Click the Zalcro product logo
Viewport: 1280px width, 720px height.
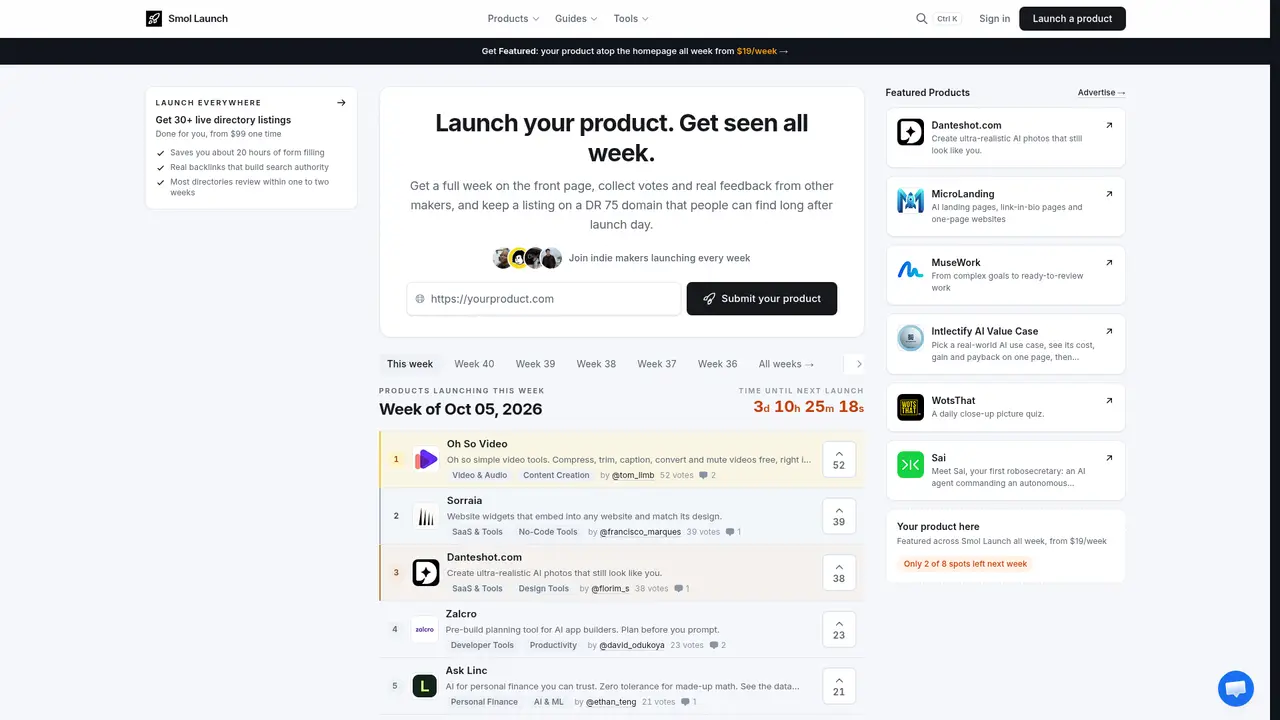(x=425, y=629)
